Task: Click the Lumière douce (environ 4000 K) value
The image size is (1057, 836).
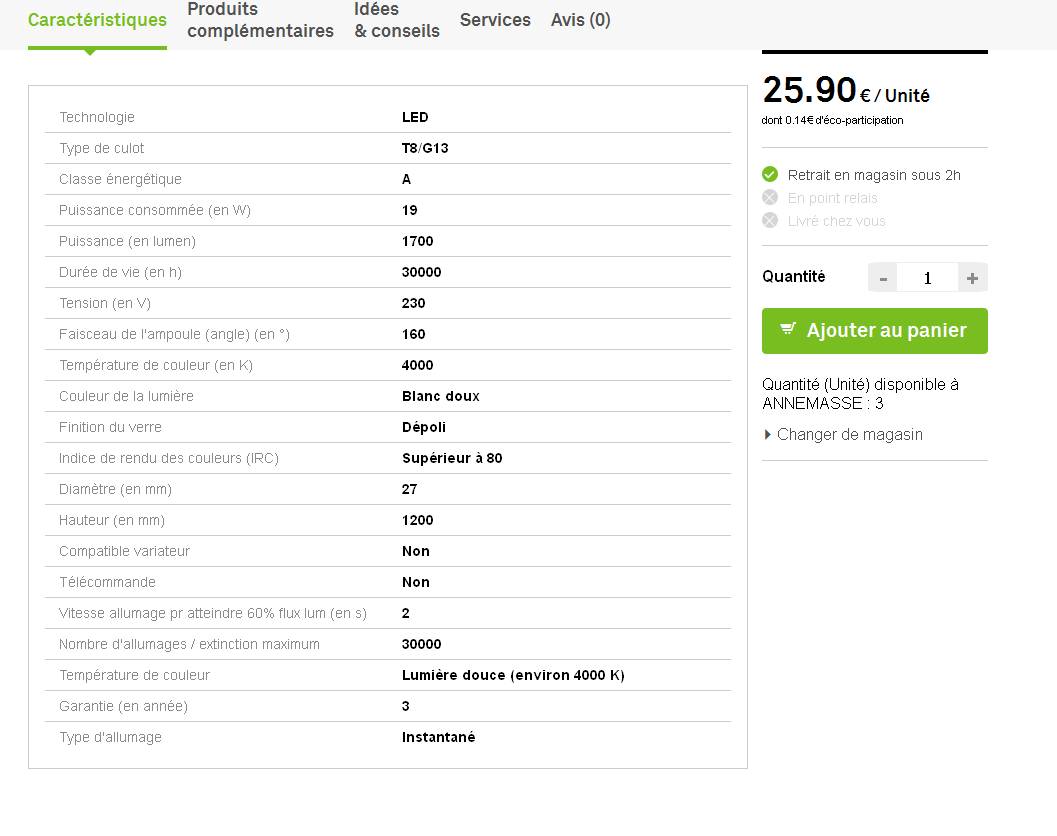Action: 513,675
